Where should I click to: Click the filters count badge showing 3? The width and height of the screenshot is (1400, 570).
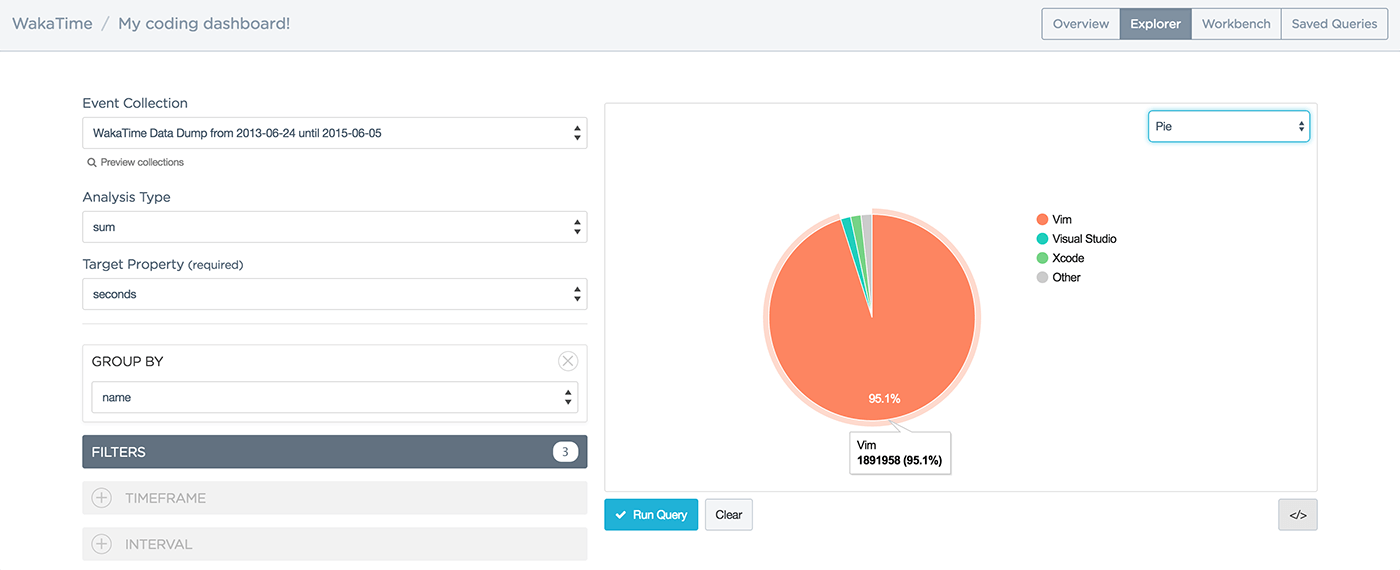(565, 452)
